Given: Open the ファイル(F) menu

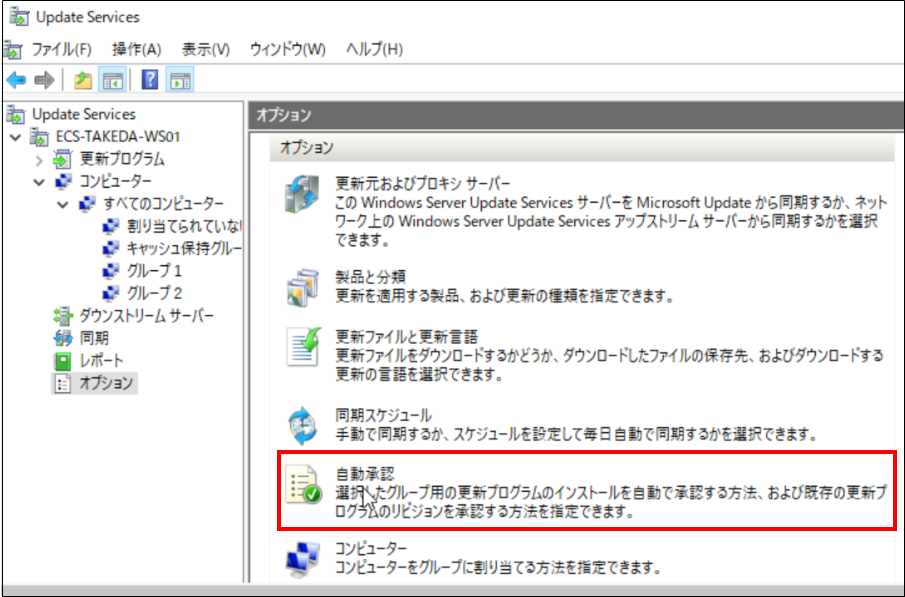Looking at the screenshot, I should coord(61,50).
